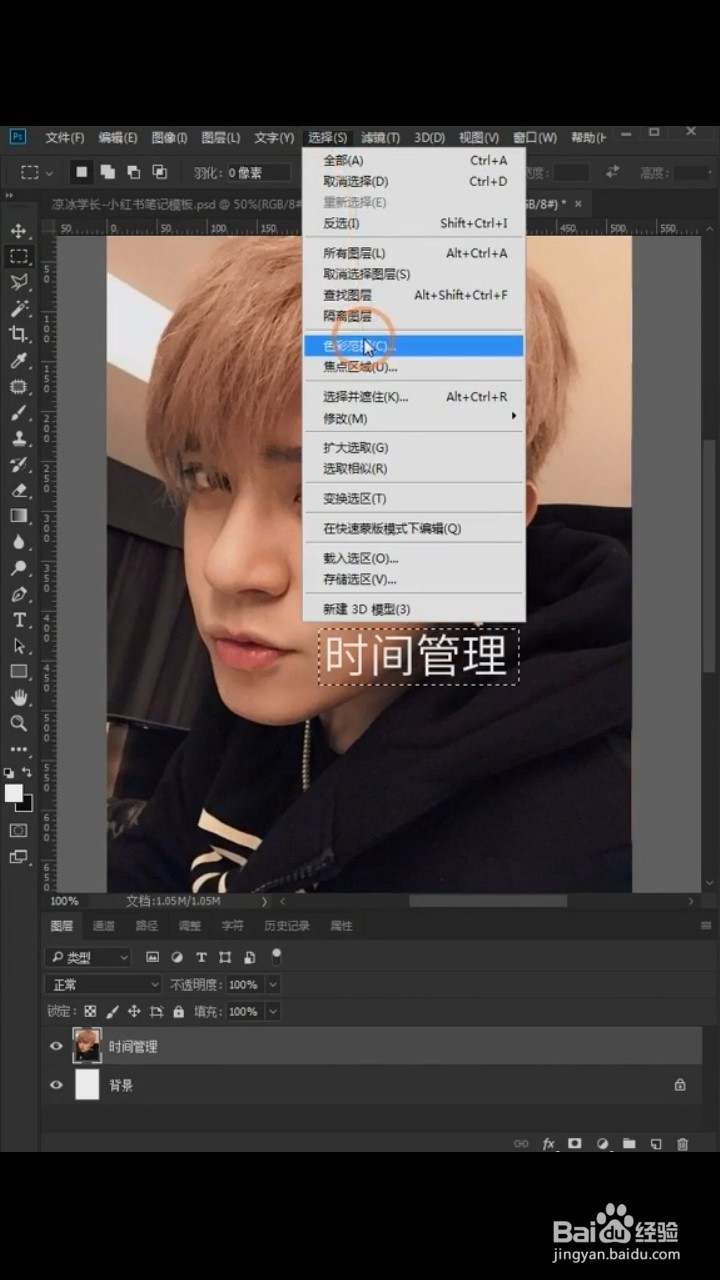
Task: Toggle prevent artboard auto-nesting lock
Action: (x=156, y=1012)
